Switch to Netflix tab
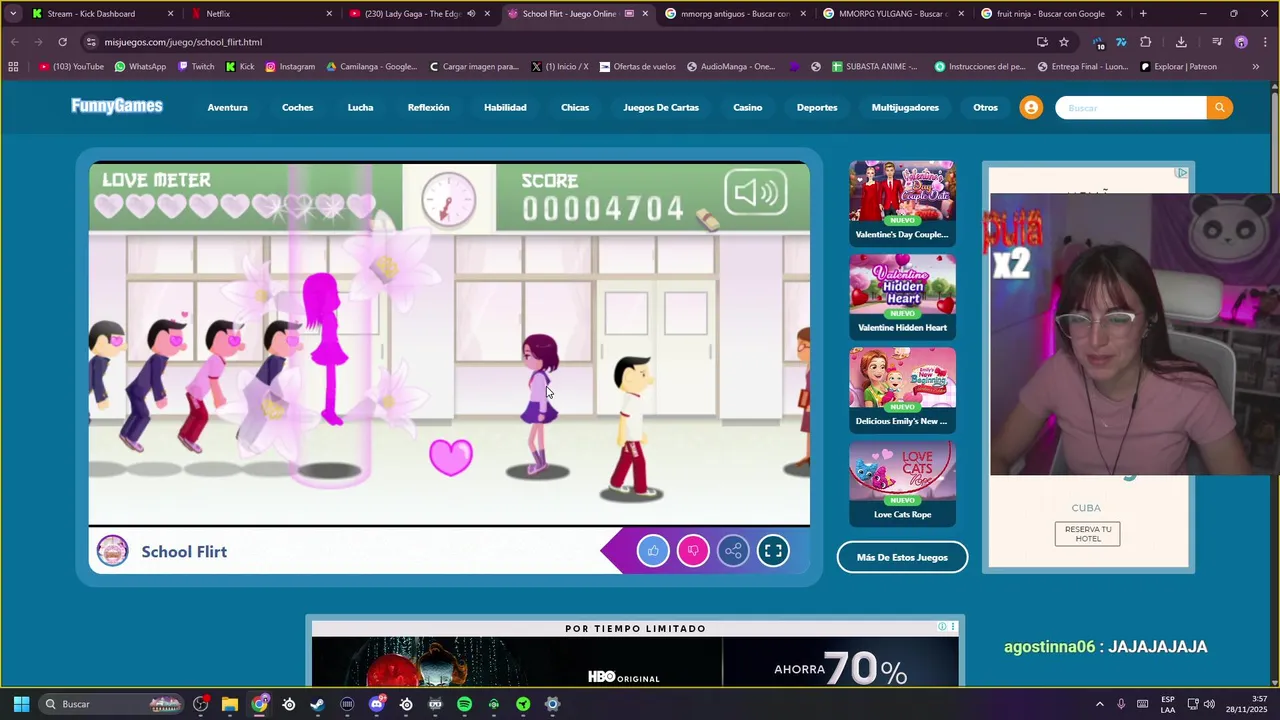1280x720 pixels. (x=262, y=14)
